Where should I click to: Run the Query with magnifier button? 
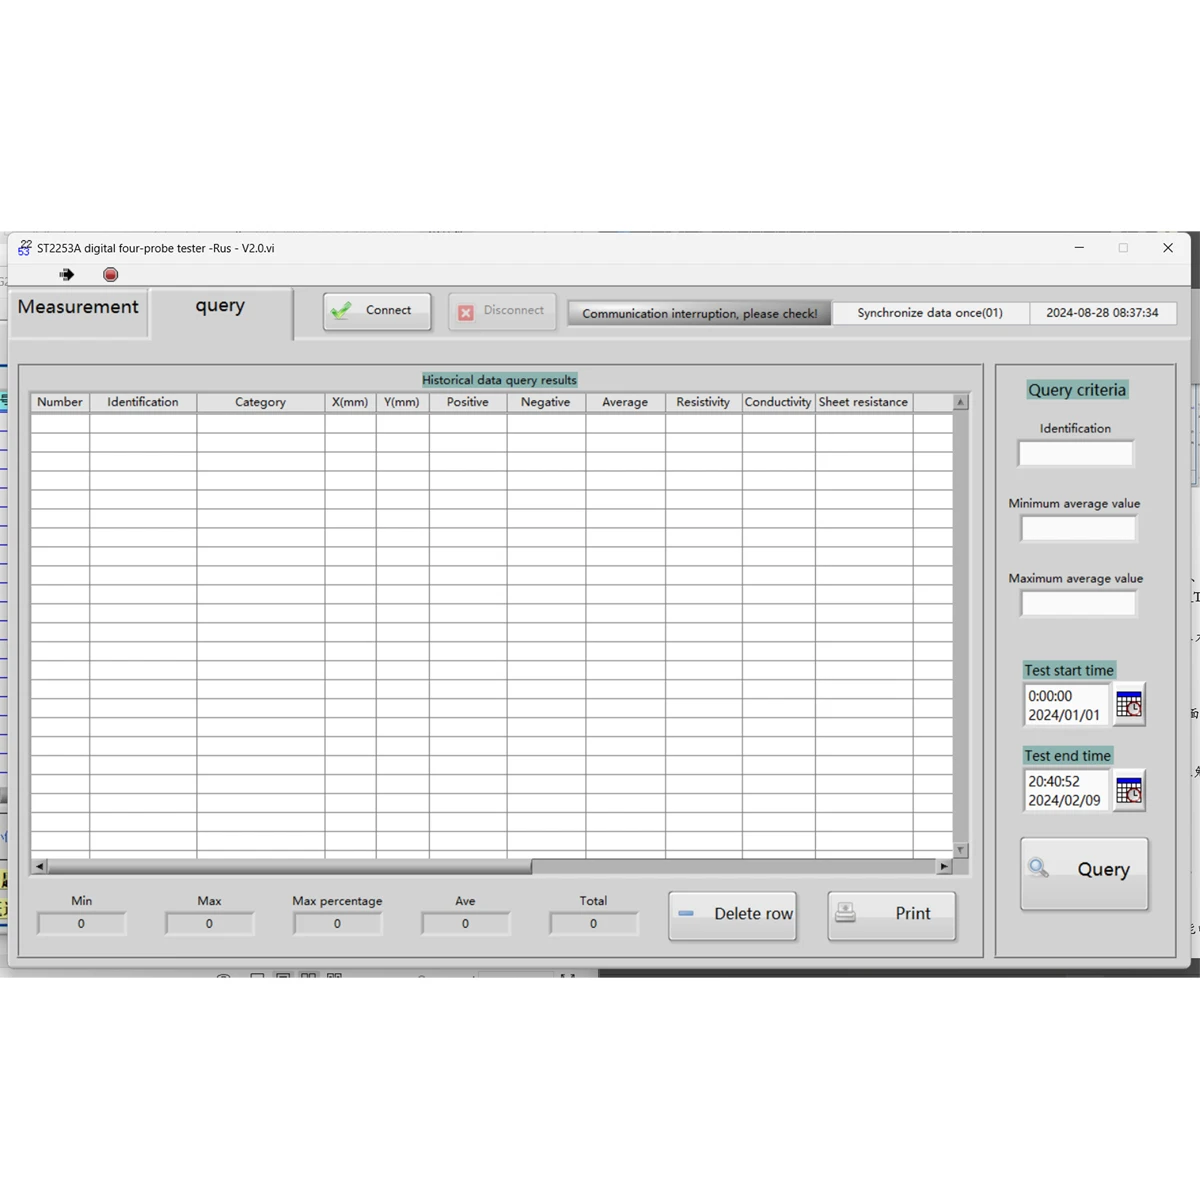pyautogui.click(x=1084, y=873)
